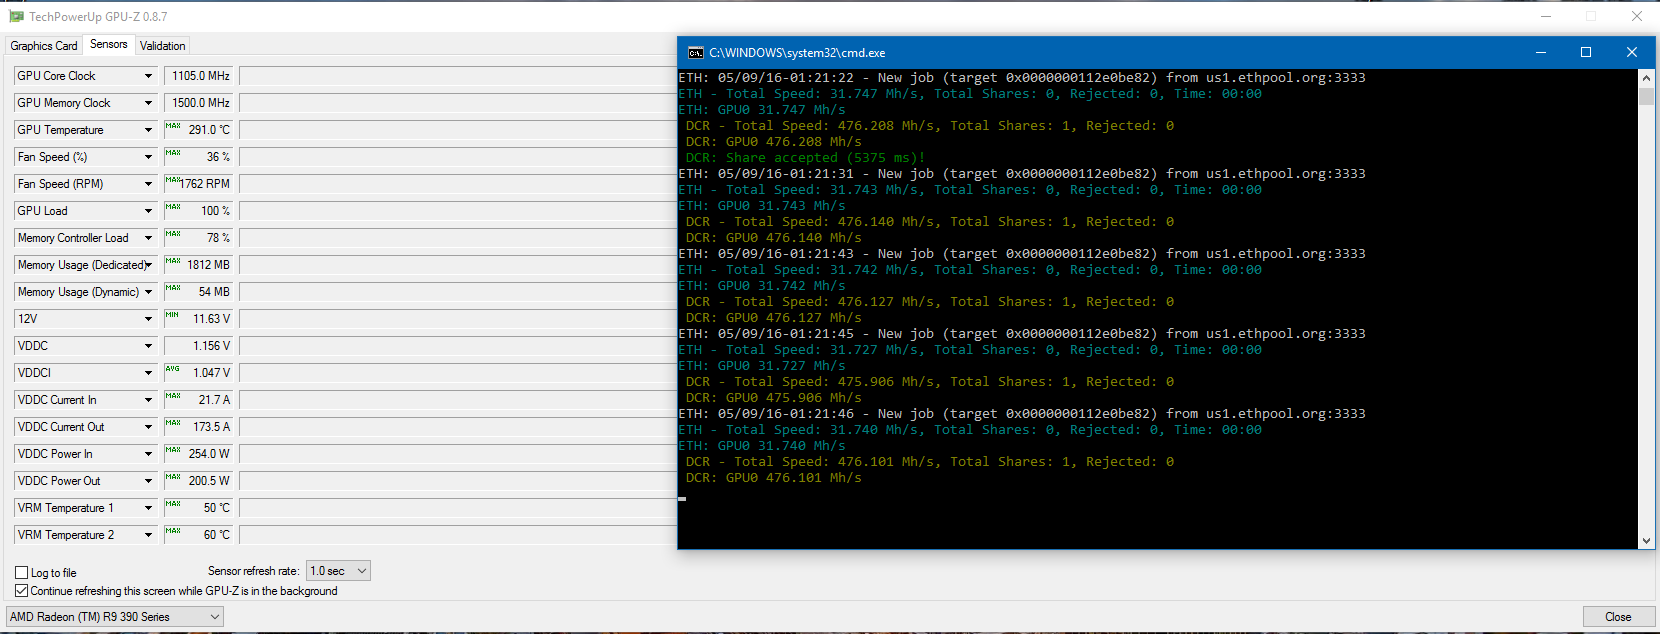Expand the GPU Core Clock sensor dropdown
Viewport: 1660px width, 634px height.
click(x=148, y=76)
